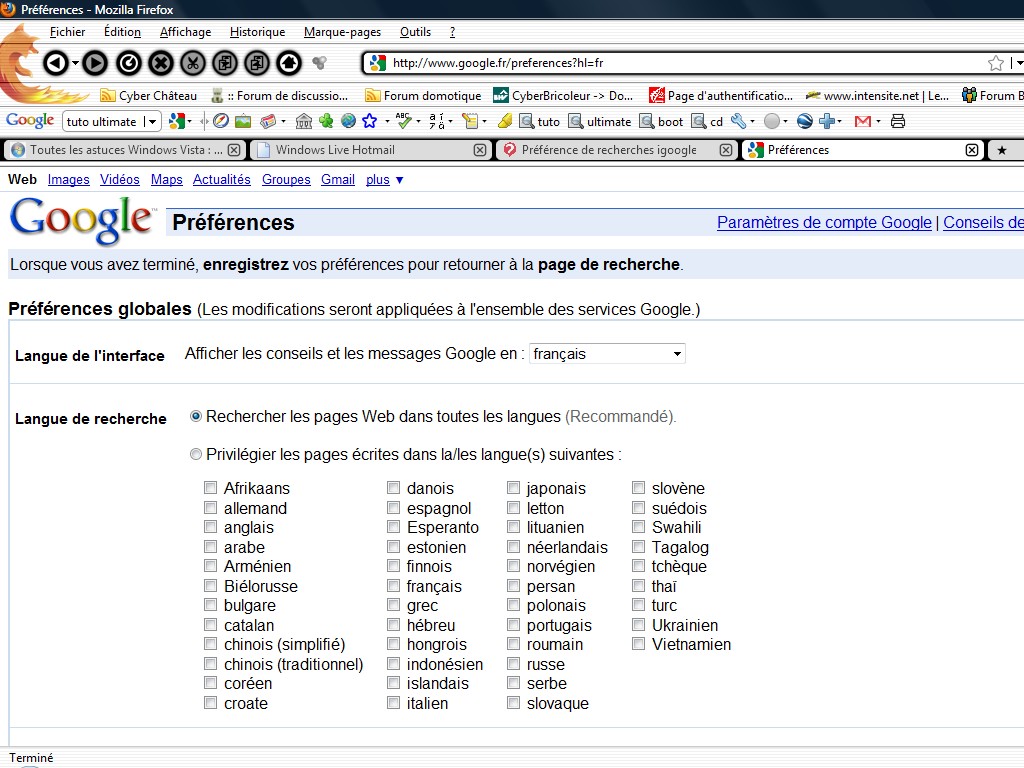Check the Afrikaans language checkbox
1024x768 pixels.
[210, 488]
